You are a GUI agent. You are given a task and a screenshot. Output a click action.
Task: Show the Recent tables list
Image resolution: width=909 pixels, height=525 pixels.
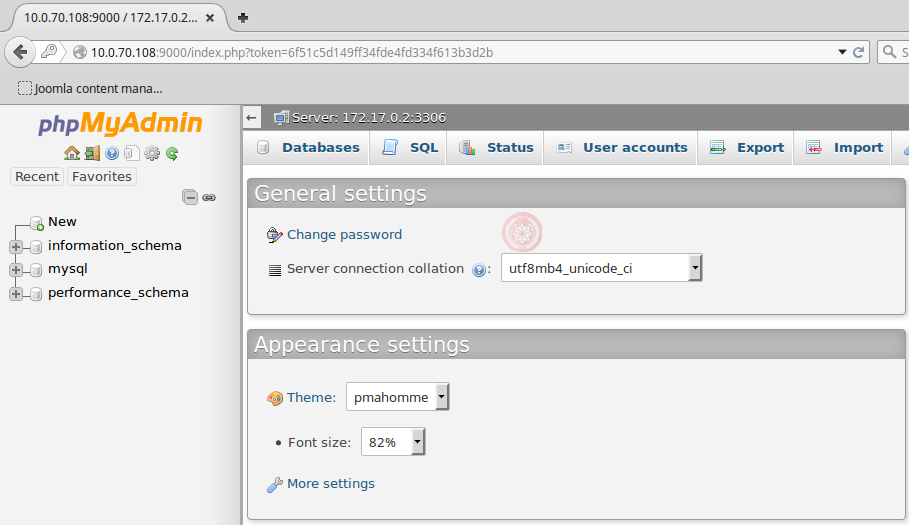click(37, 176)
